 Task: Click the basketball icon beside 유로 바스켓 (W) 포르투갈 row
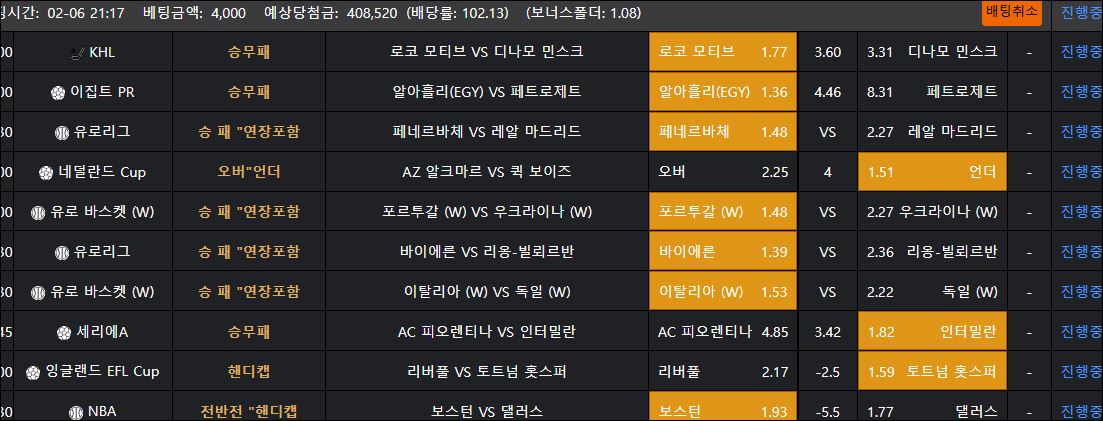pos(39,212)
